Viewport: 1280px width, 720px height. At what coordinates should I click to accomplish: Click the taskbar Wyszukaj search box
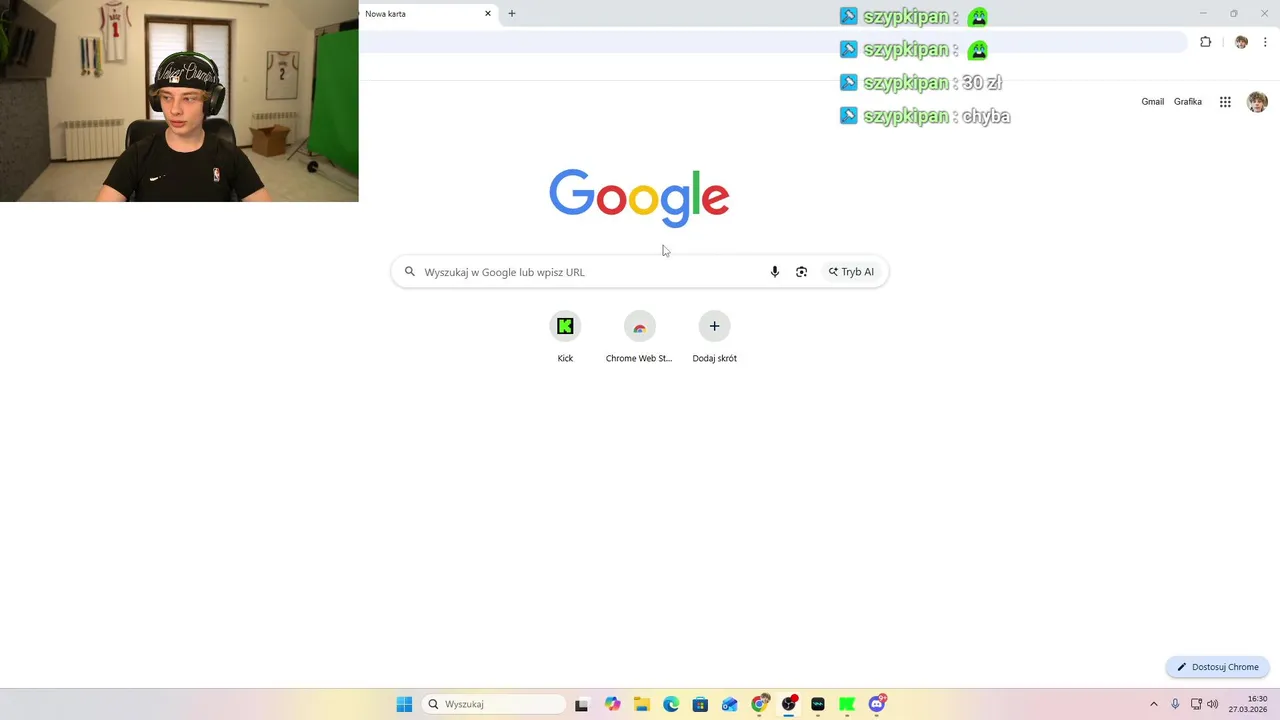(494, 704)
